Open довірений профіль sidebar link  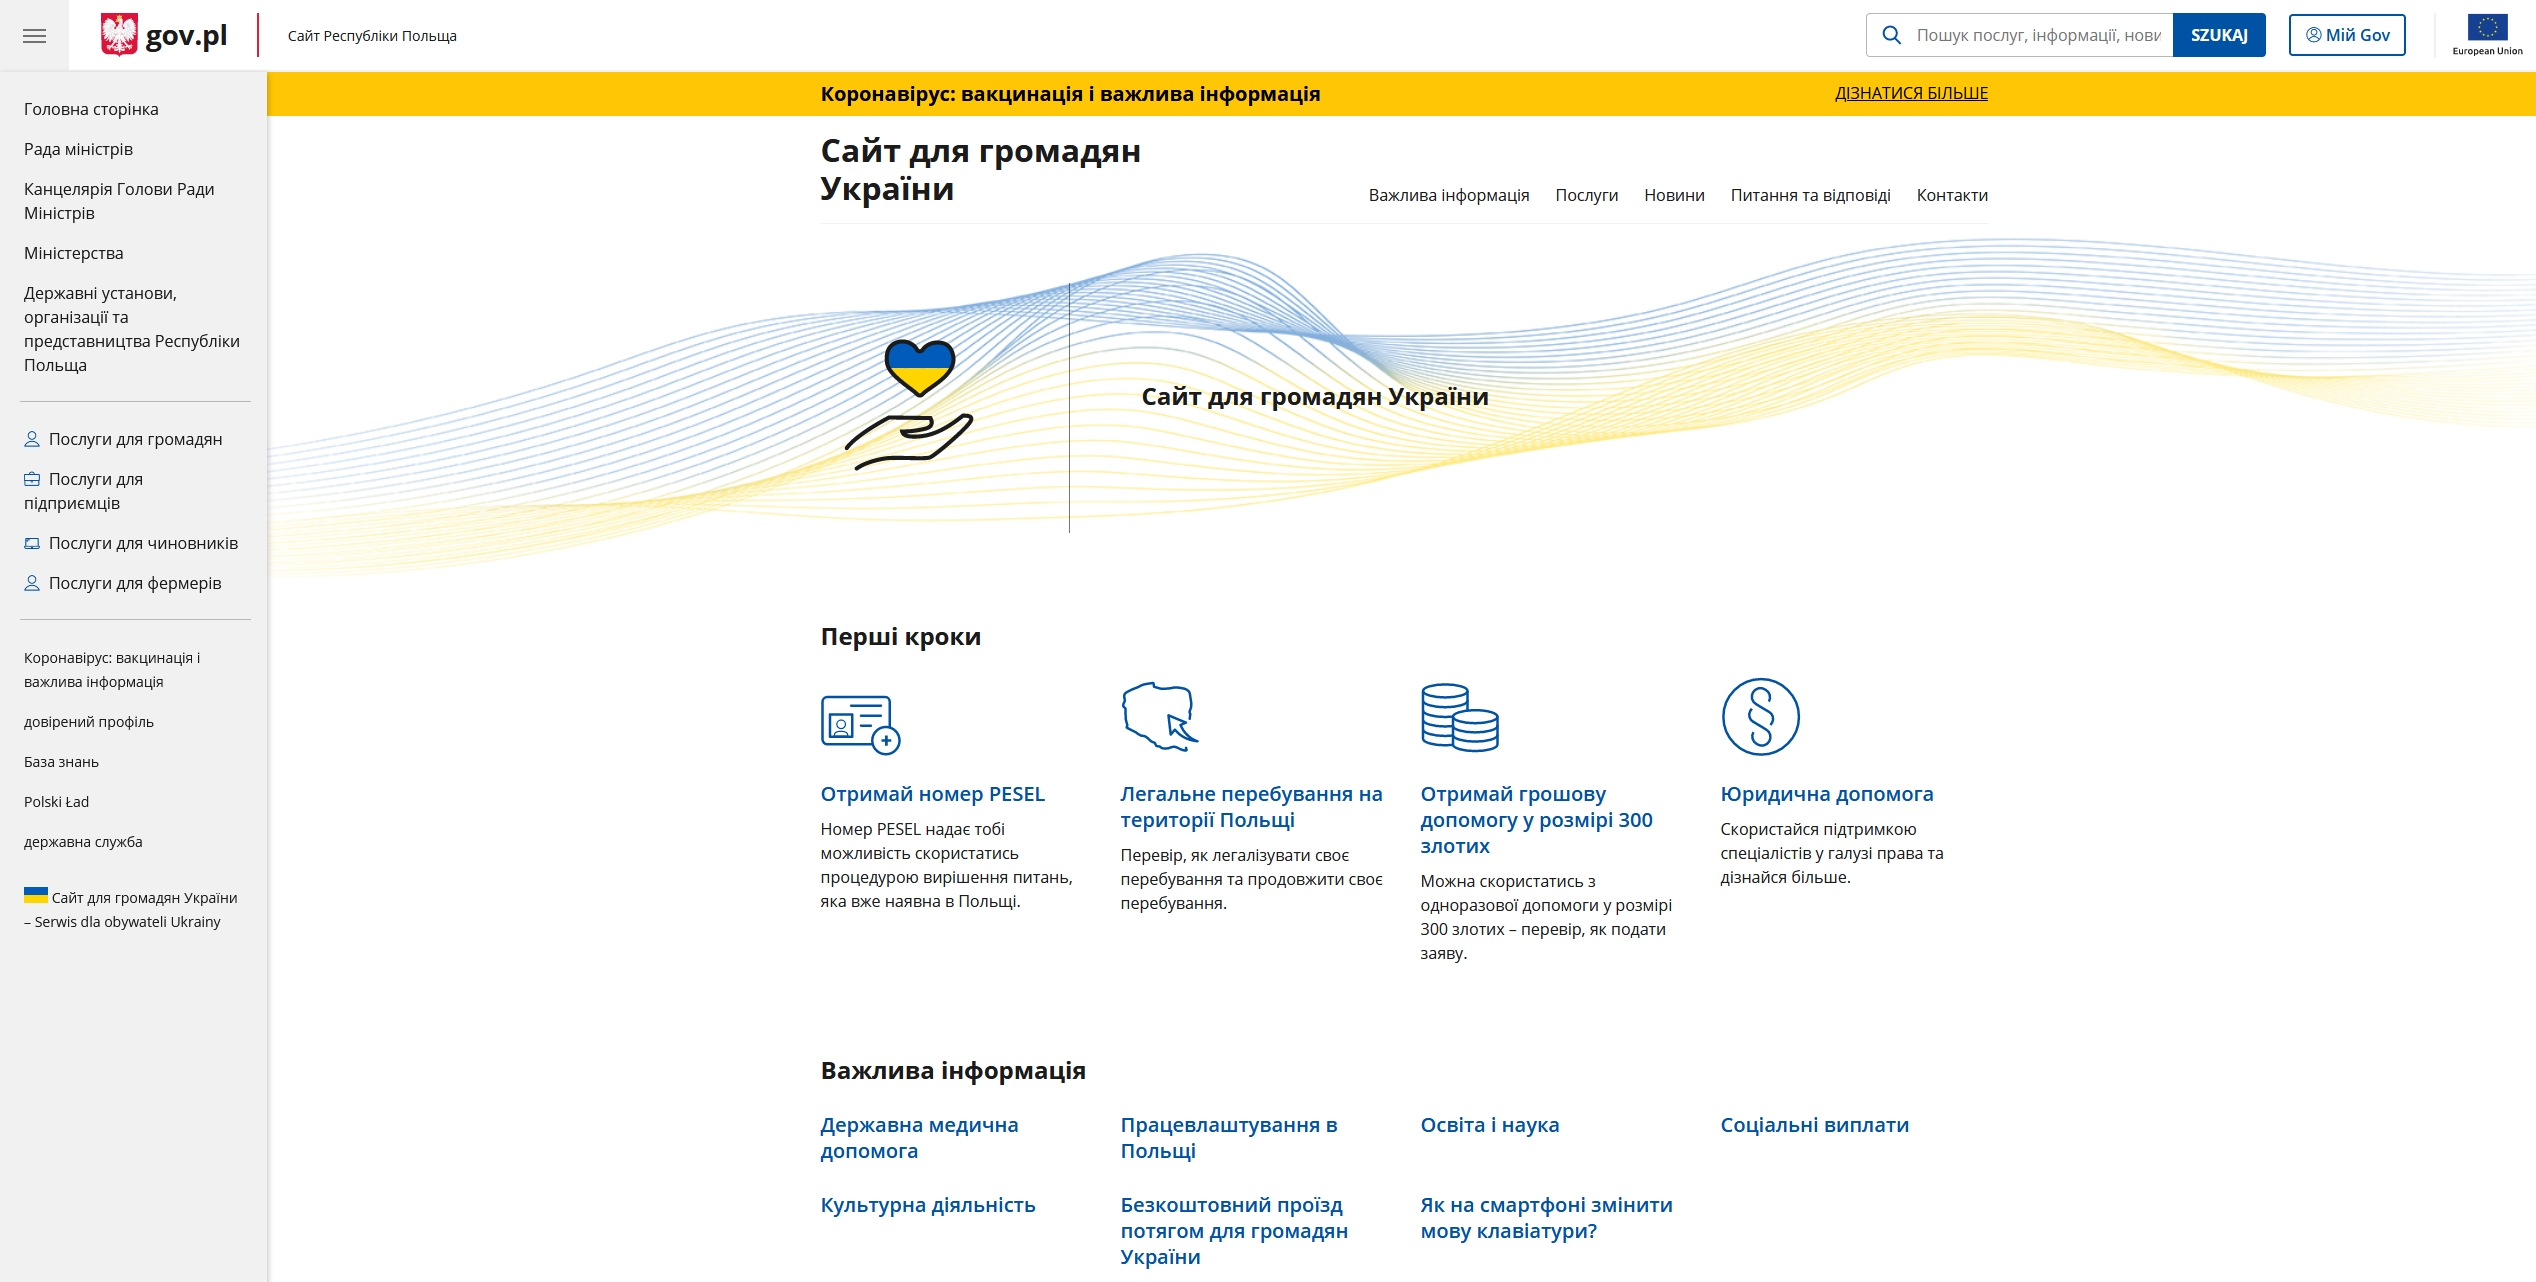click(x=89, y=722)
